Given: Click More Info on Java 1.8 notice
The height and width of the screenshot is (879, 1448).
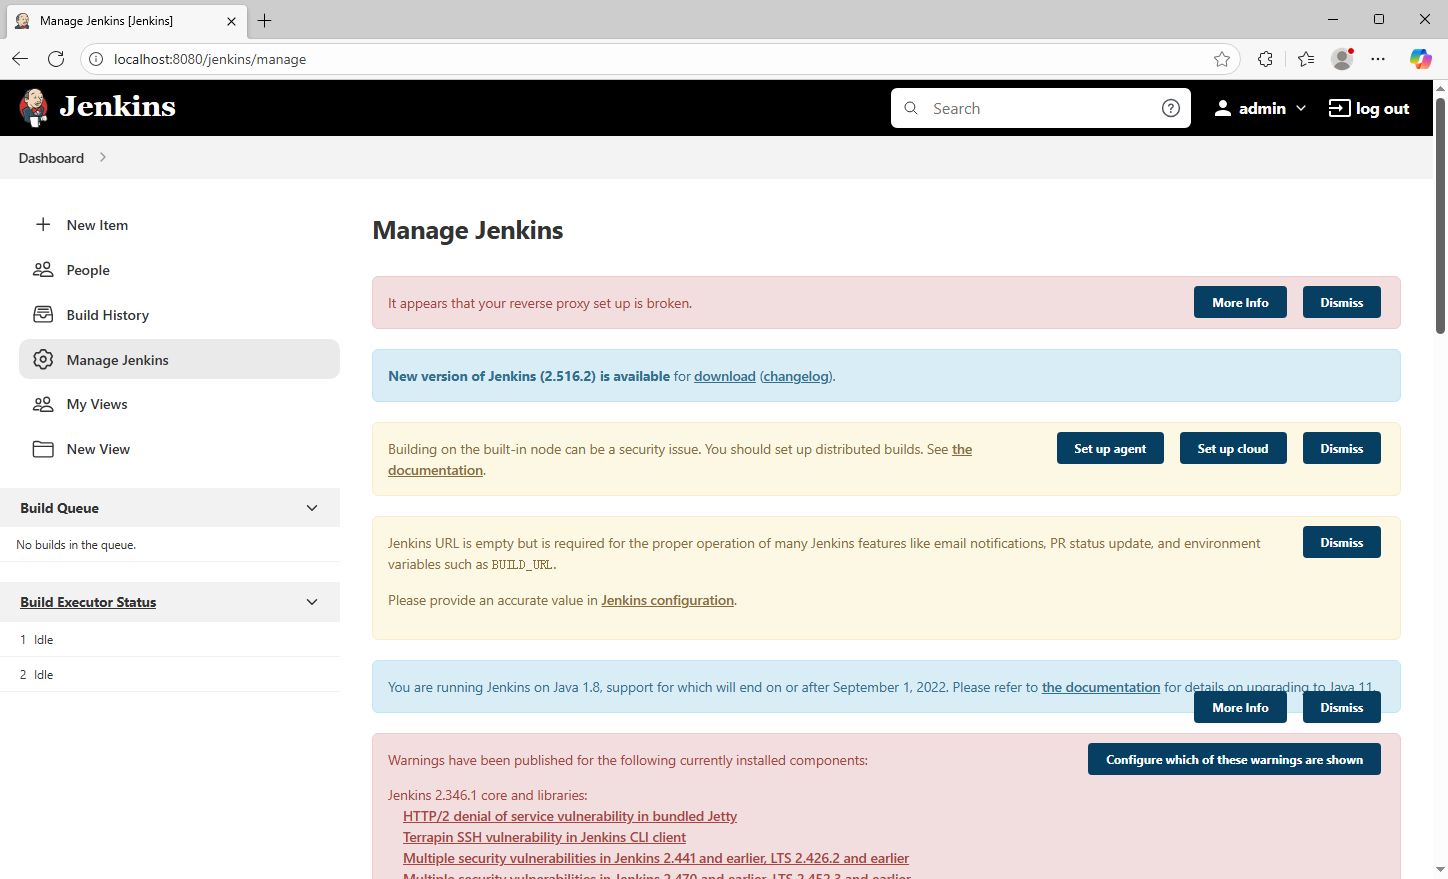Looking at the screenshot, I should 1240,707.
